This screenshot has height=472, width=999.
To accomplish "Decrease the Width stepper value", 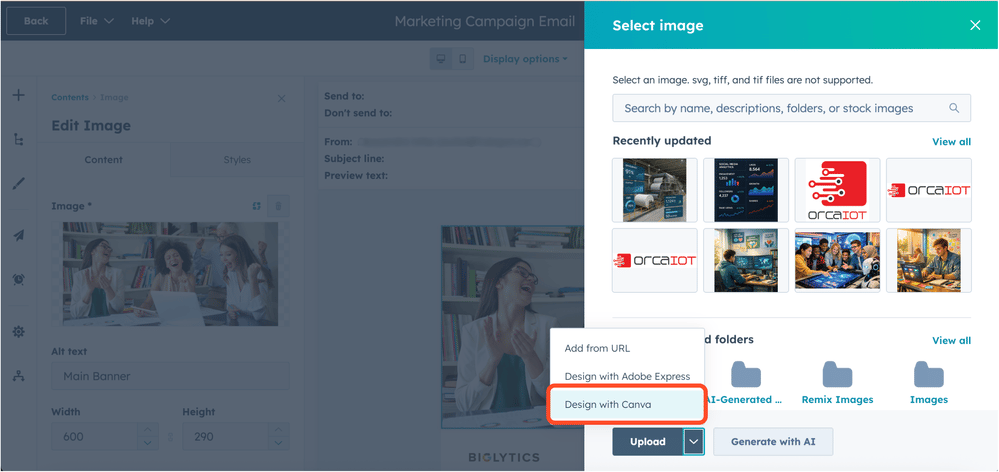I will 148,444.
